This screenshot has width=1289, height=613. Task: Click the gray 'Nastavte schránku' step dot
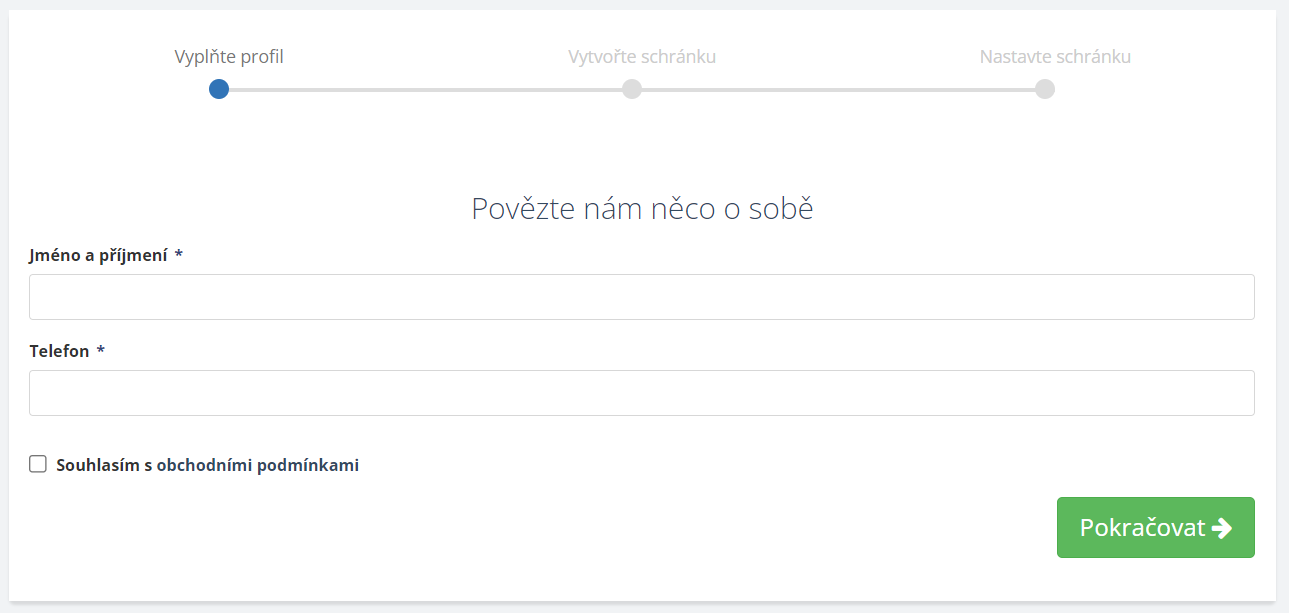point(1045,89)
